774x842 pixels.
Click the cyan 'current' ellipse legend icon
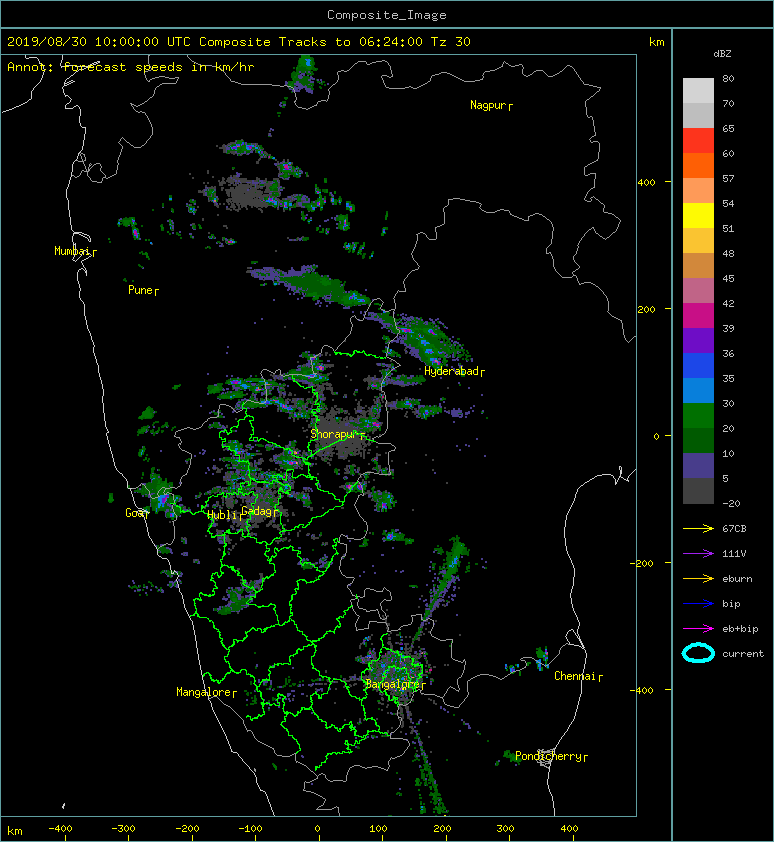click(698, 654)
